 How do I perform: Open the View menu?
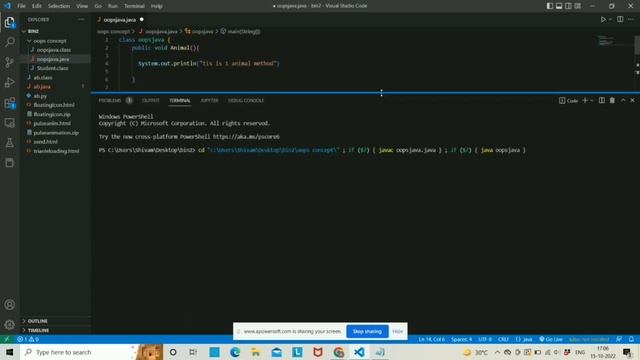pyautogui.click(x=82, y=6)
